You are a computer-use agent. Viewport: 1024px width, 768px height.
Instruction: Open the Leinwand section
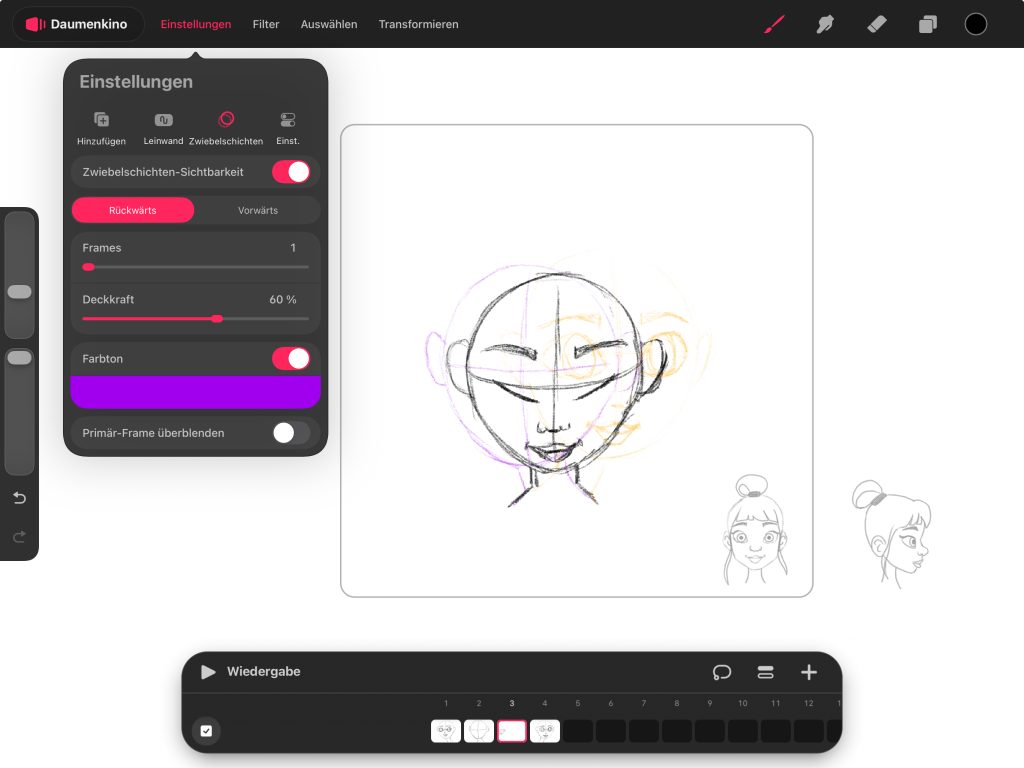(x=163, y=128)
